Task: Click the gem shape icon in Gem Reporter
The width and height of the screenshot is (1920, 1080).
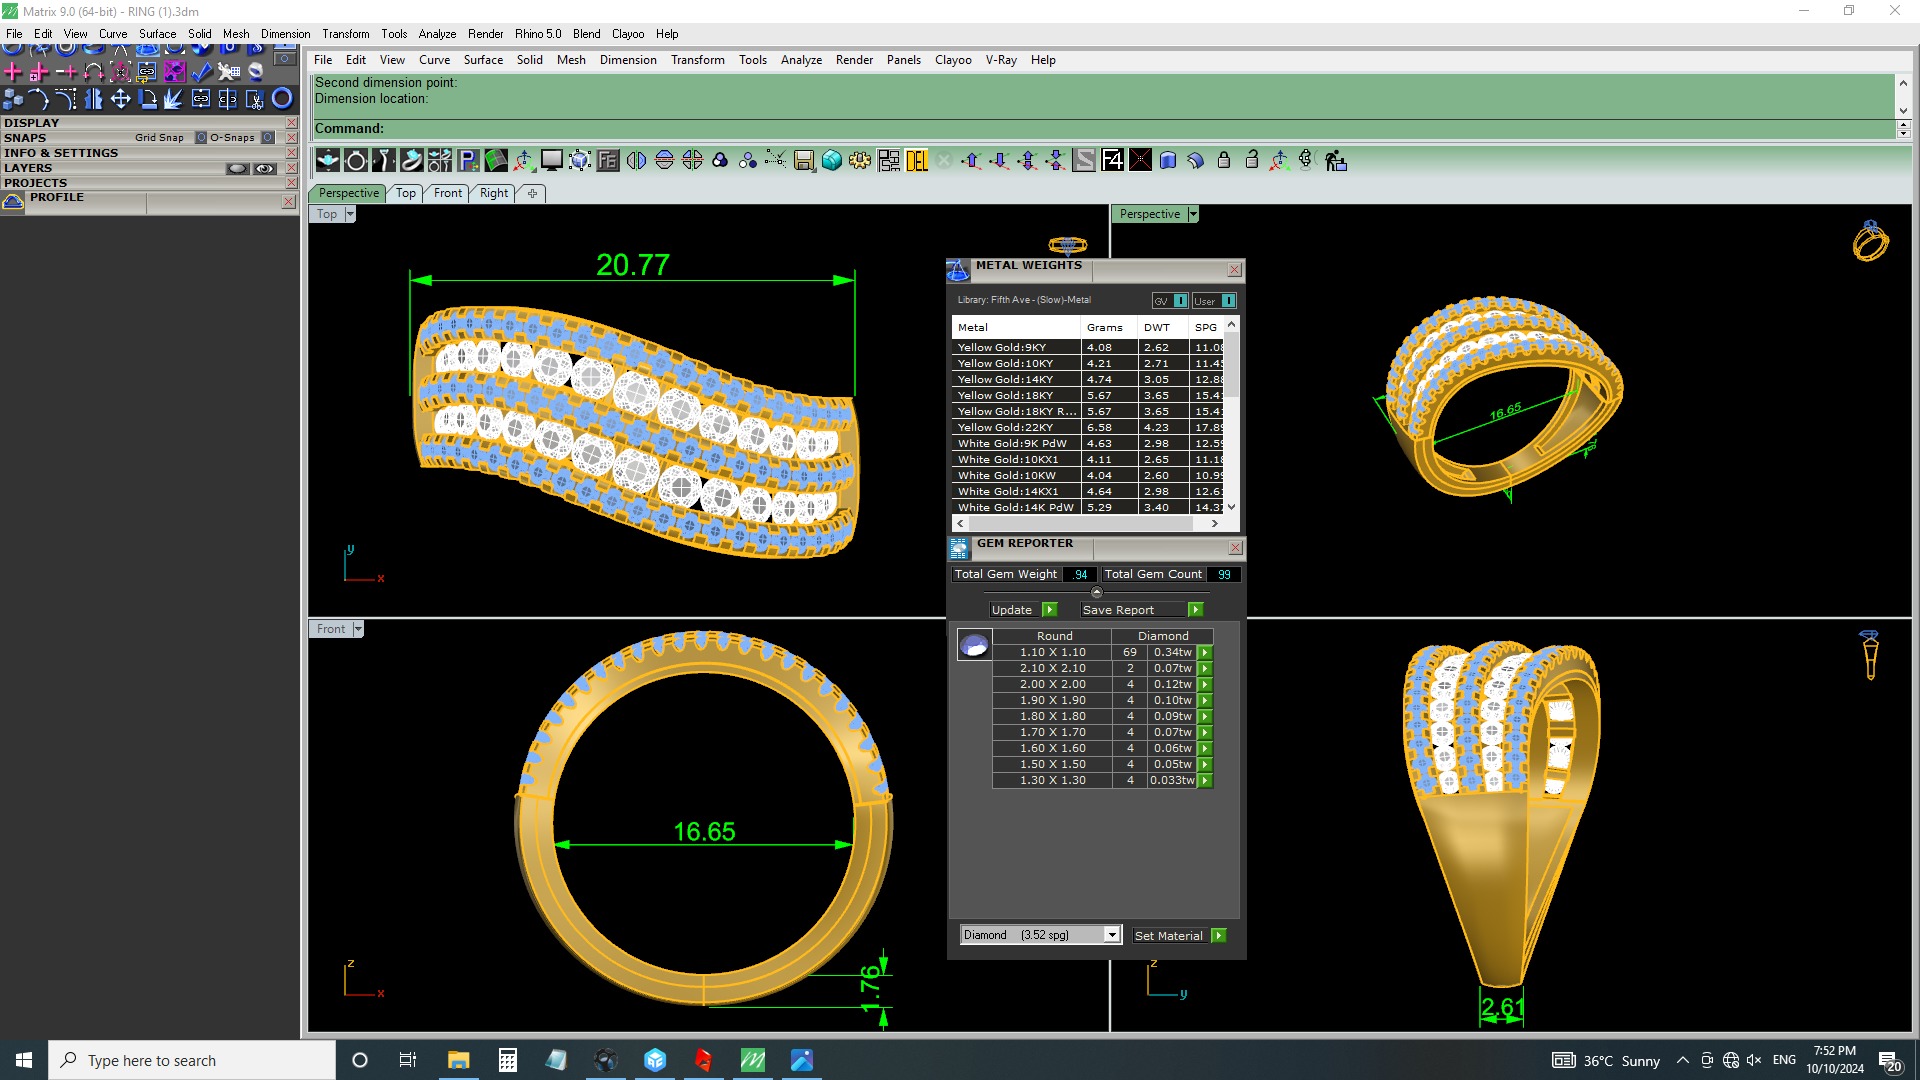Action: 974,645
